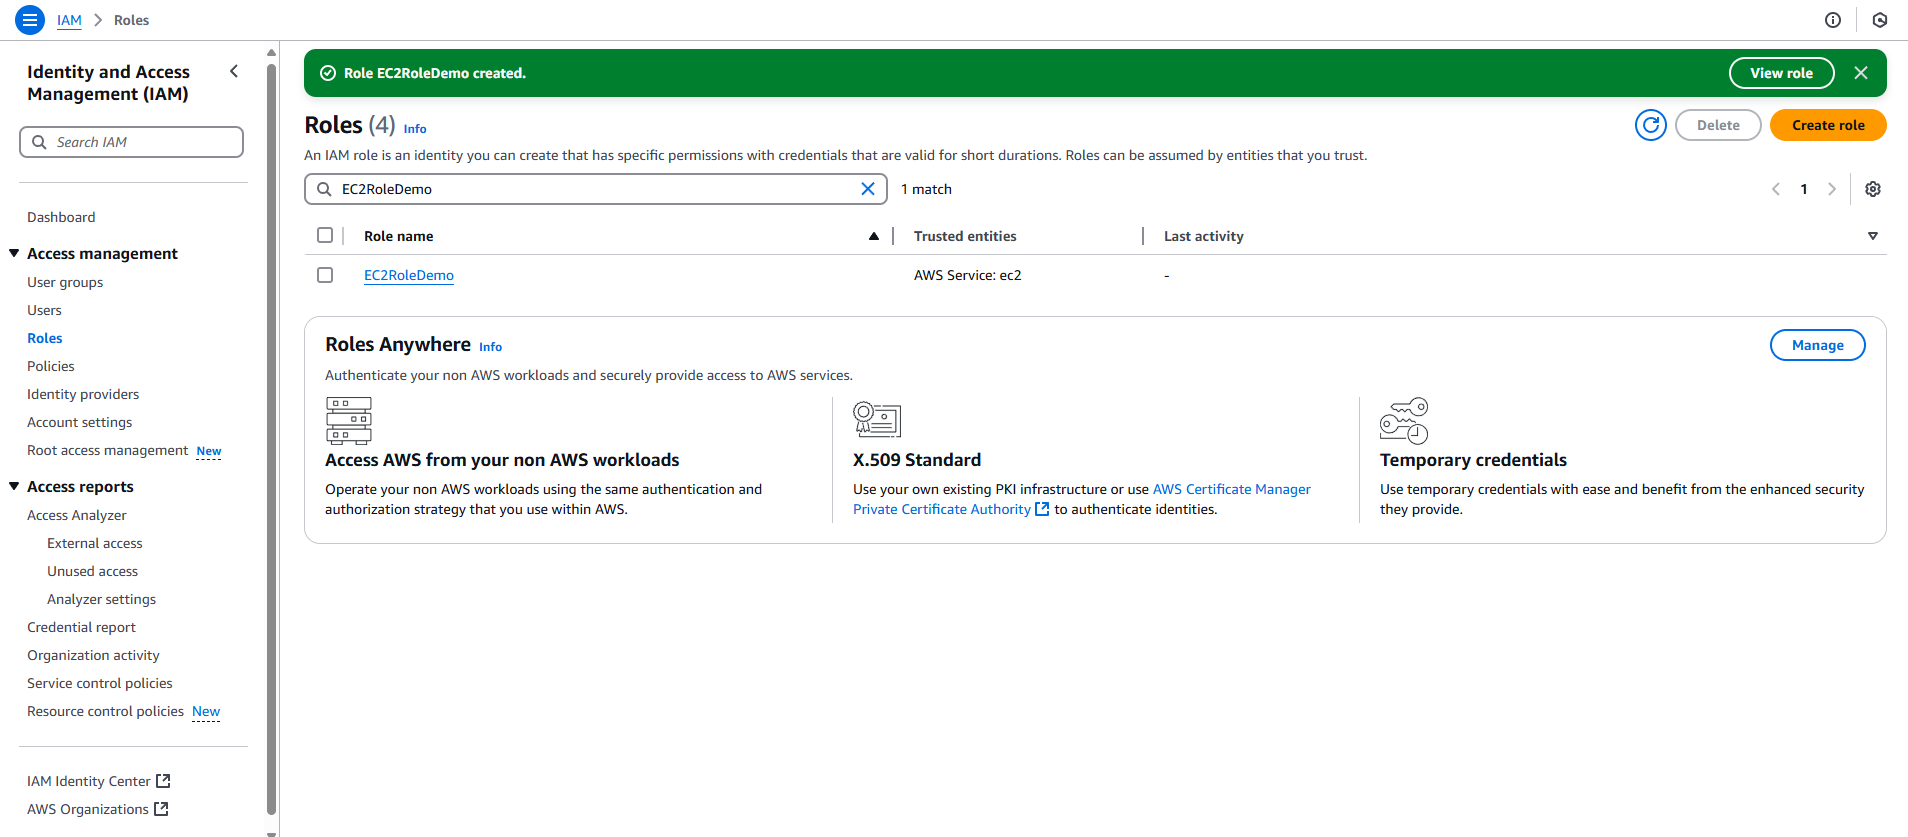
Task: Go to next page of roles
Action: click(x=1831, y=189)
